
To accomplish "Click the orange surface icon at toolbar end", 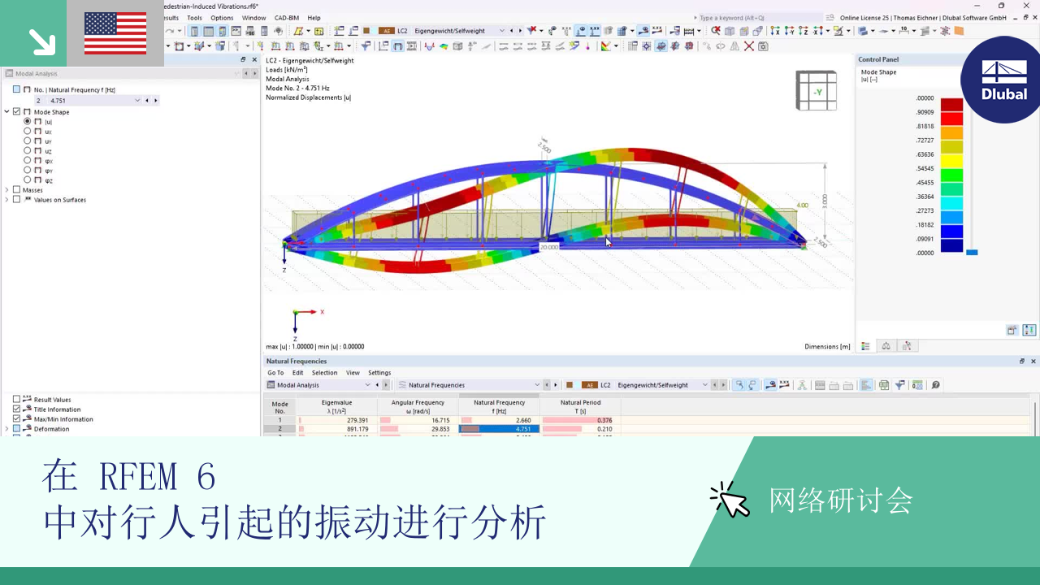I will (x=959, y=31).
